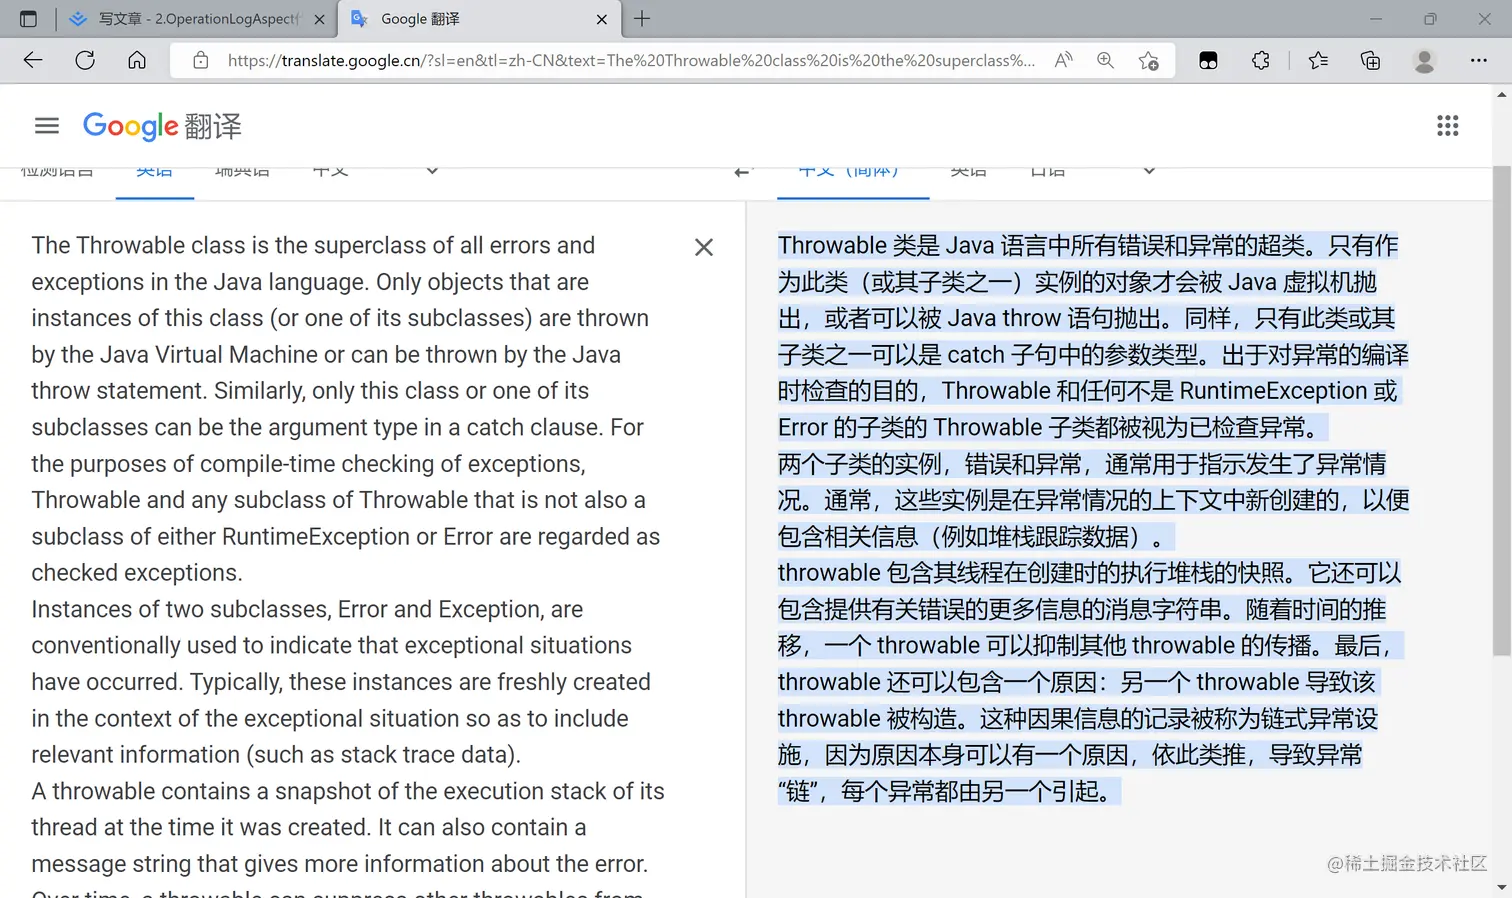
Task: Open the zoom magnifier icon
Action: [x=1105, y=60]
